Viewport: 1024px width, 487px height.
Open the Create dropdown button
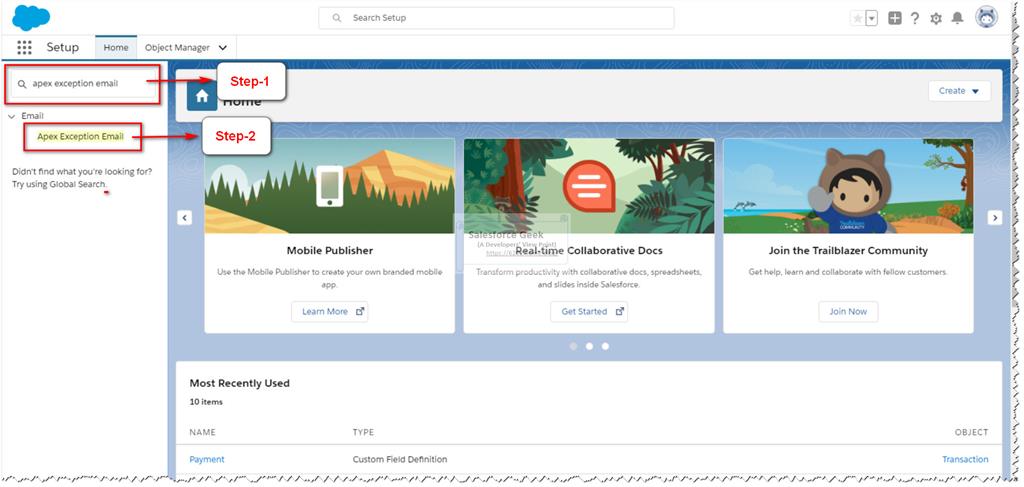[x=959, y=91]
